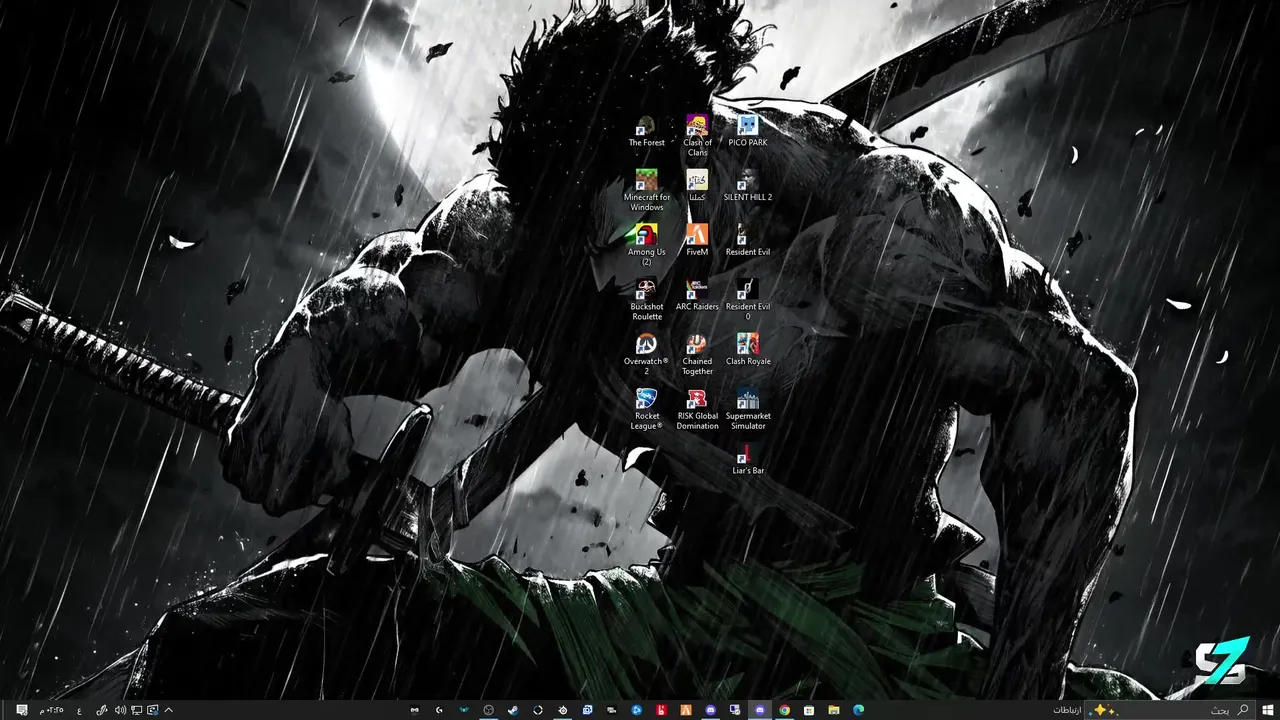Image resolution: width=1280 pixels, height=720 pixels.
Task: Open File Explorer from the taskbar
Action: point(833,710)
